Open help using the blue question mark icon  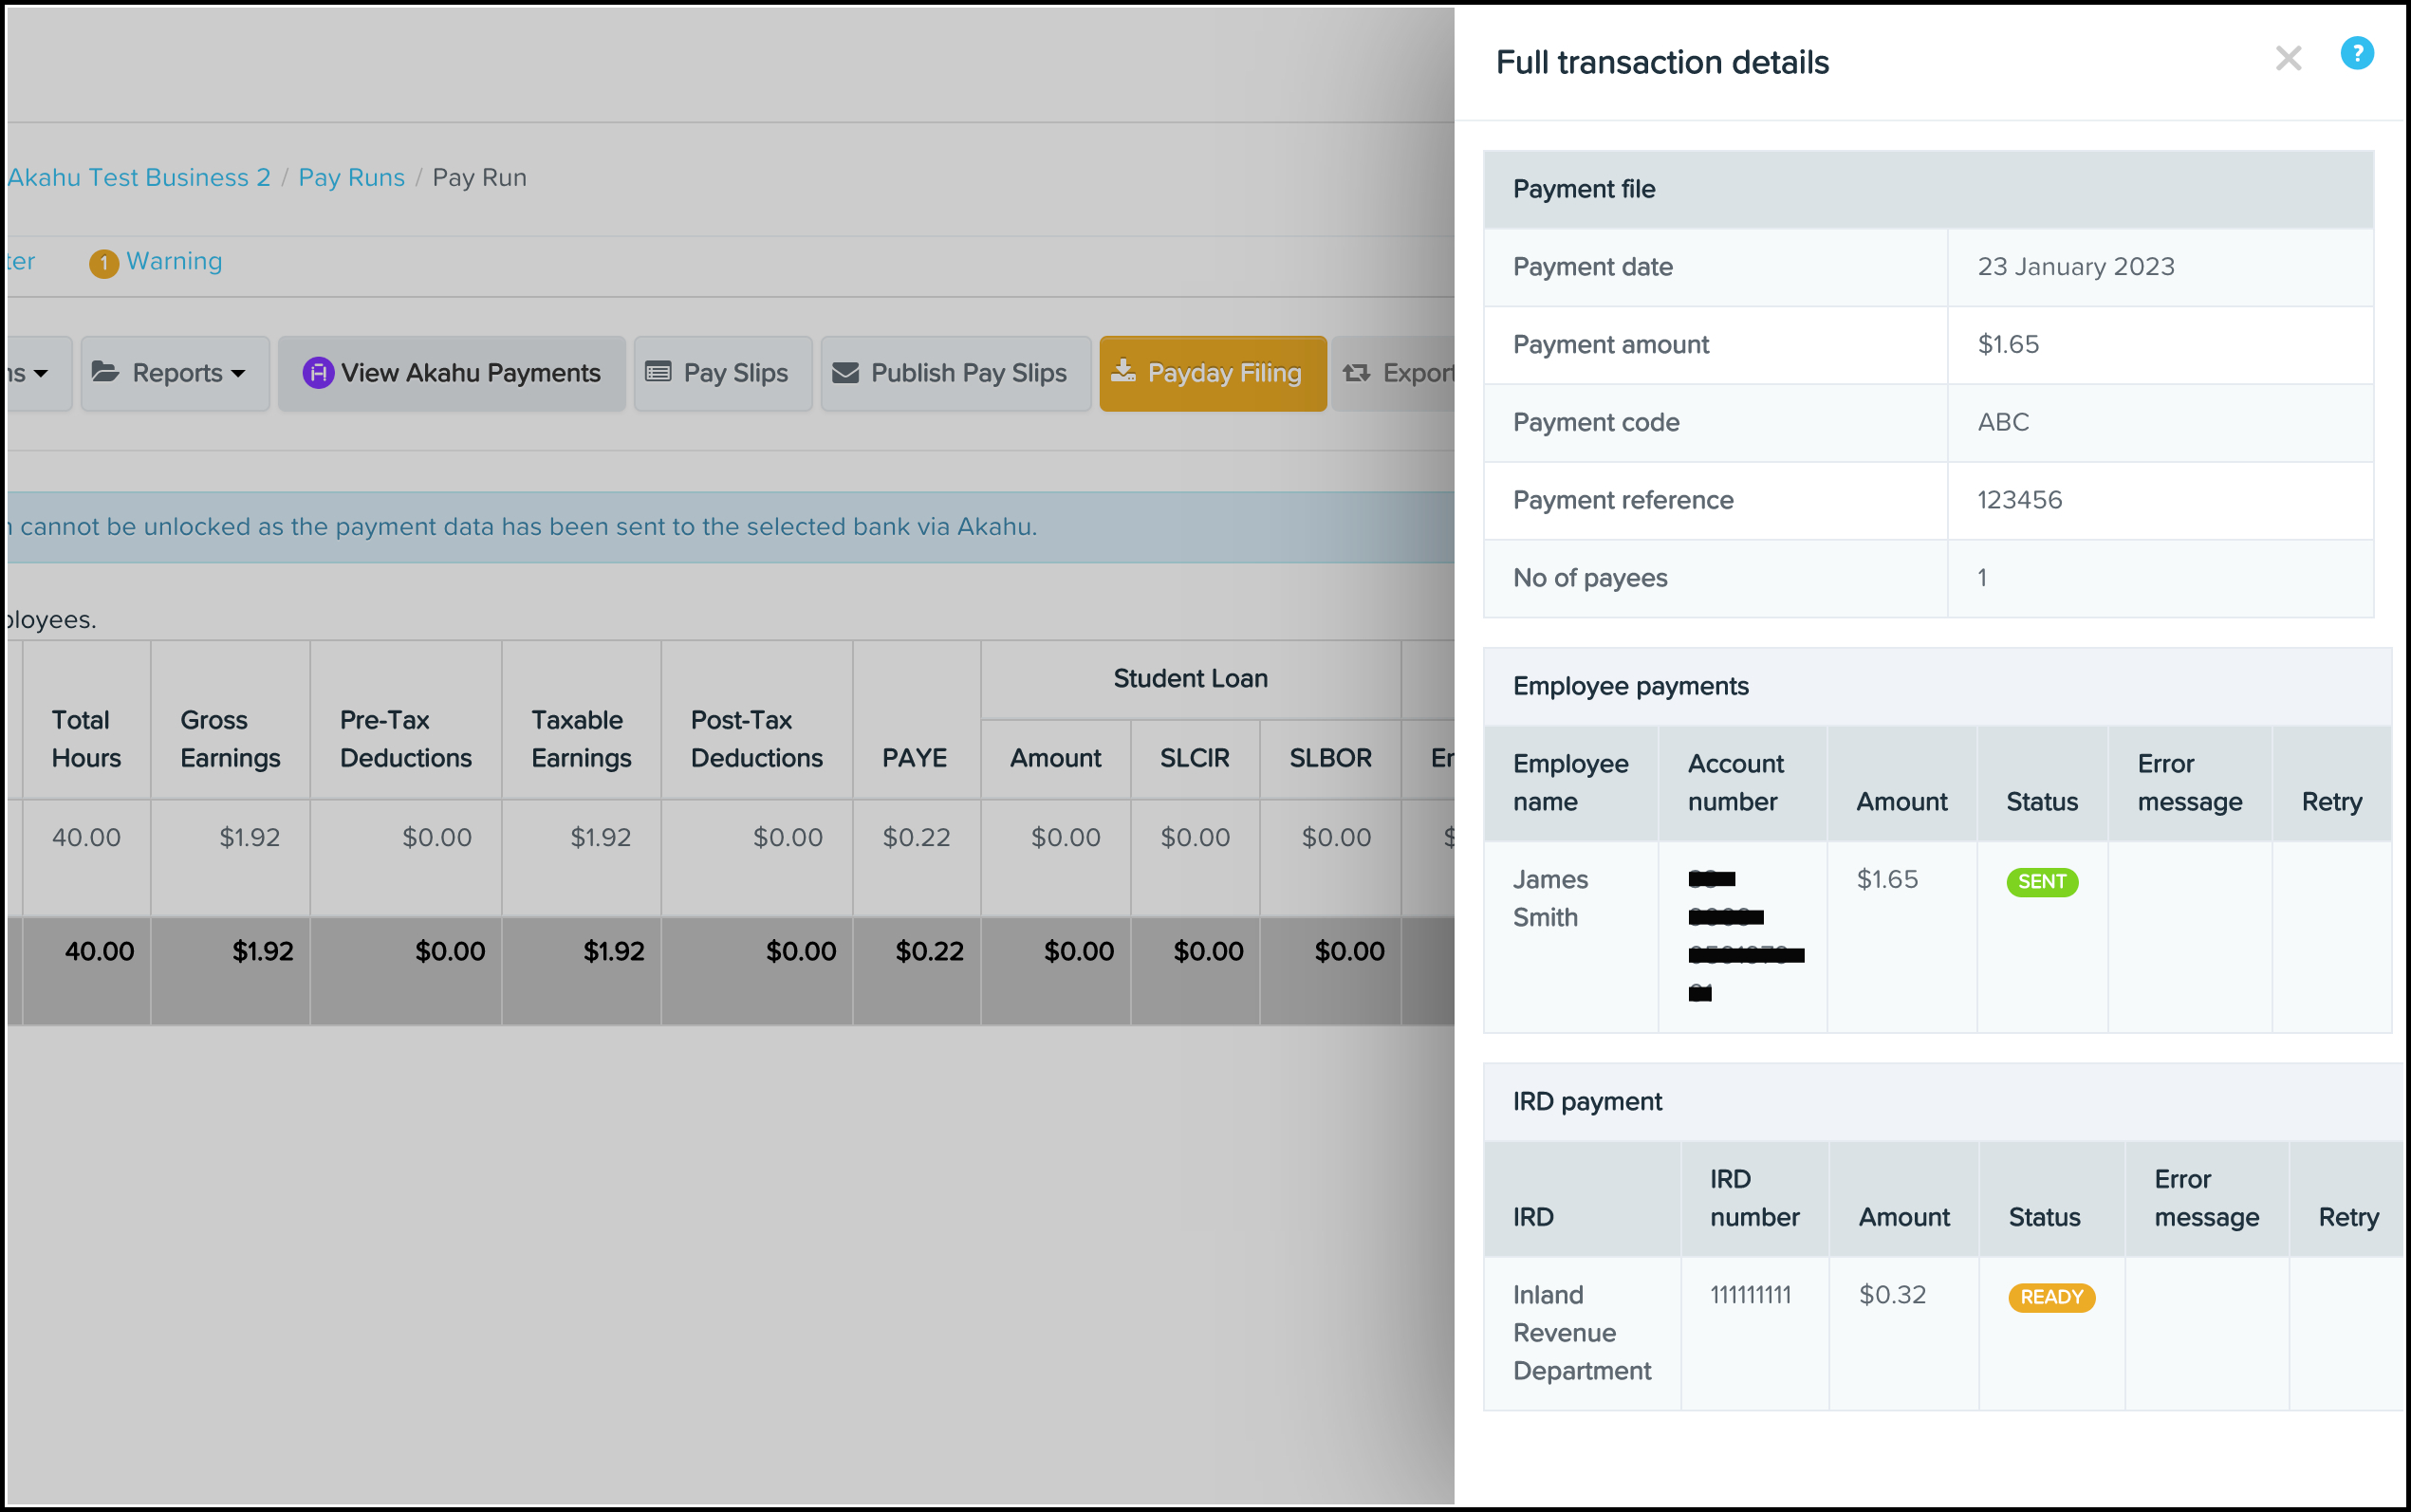coord(2356,53)
